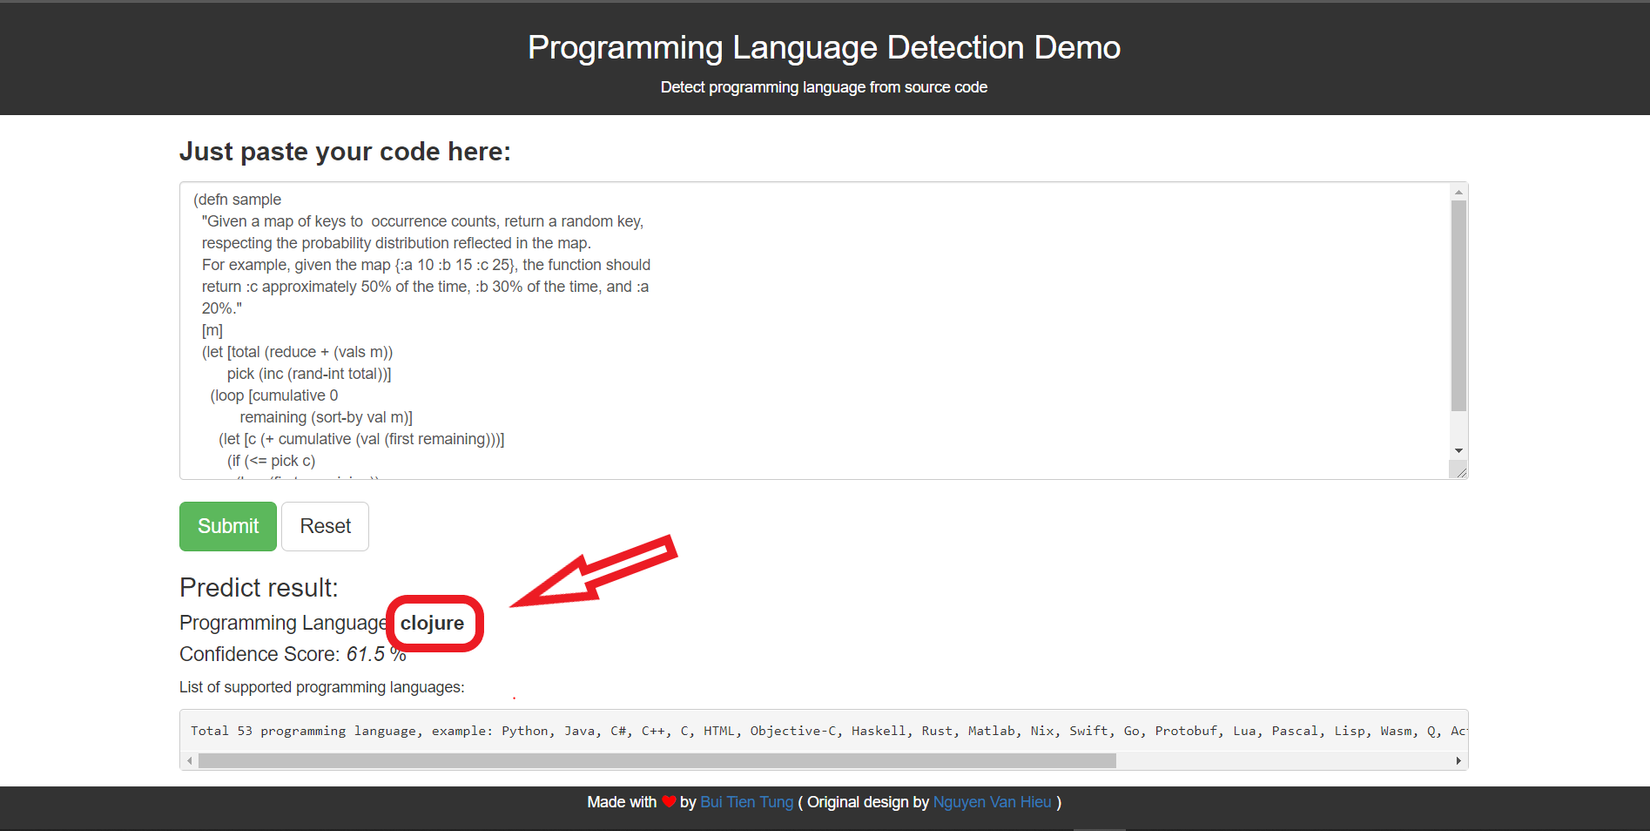Click the down arrow of the code box scrollbar

click(x=1459, y=451)
